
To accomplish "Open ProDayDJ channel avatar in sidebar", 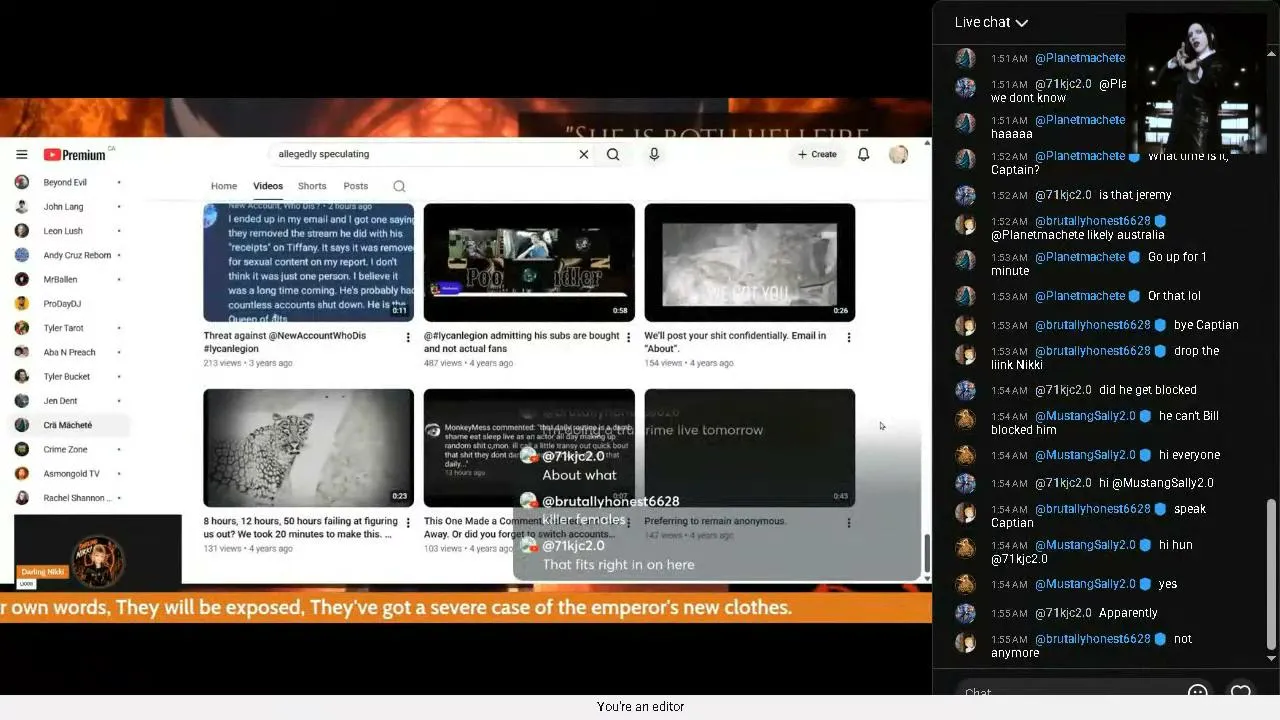I will (22, 304).
